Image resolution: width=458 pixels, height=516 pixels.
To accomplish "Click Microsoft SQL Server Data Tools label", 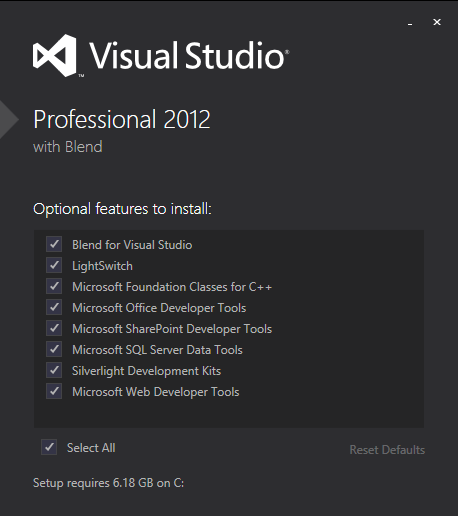I will click(157, 350).
